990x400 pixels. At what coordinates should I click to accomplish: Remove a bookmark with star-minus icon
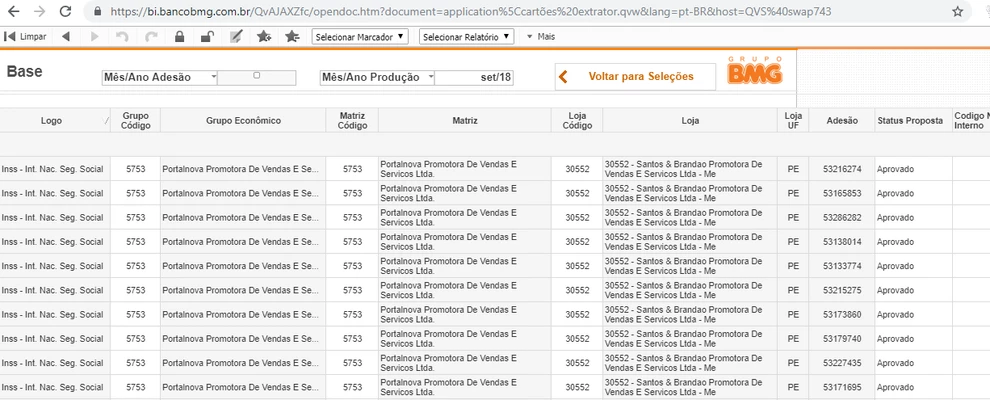coord(292,37)
